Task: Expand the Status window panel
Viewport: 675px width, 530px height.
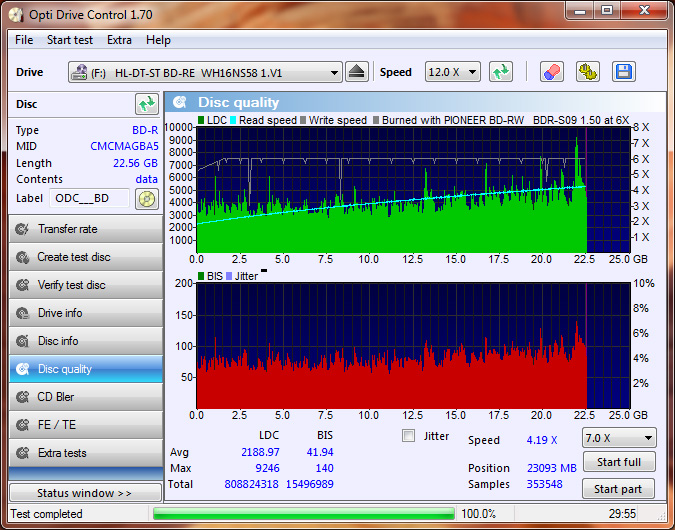Action: click(x=84, y=493)
